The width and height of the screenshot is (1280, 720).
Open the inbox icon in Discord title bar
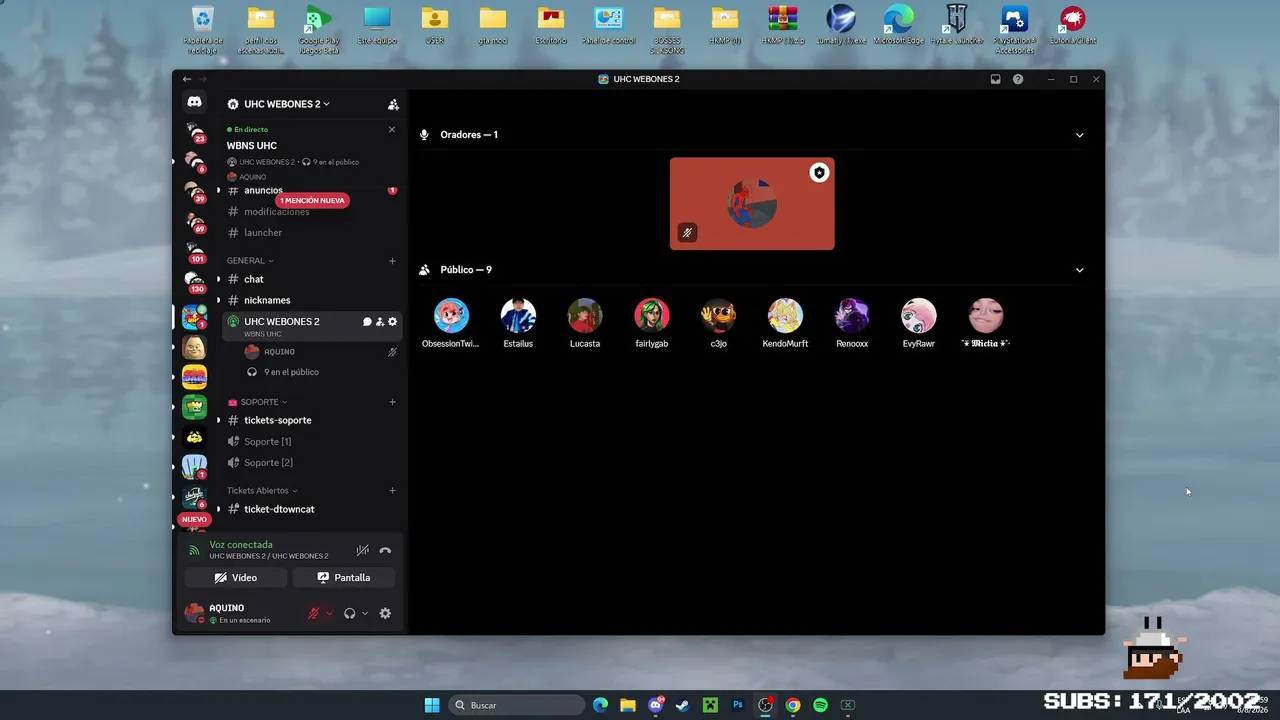(995, 79)
